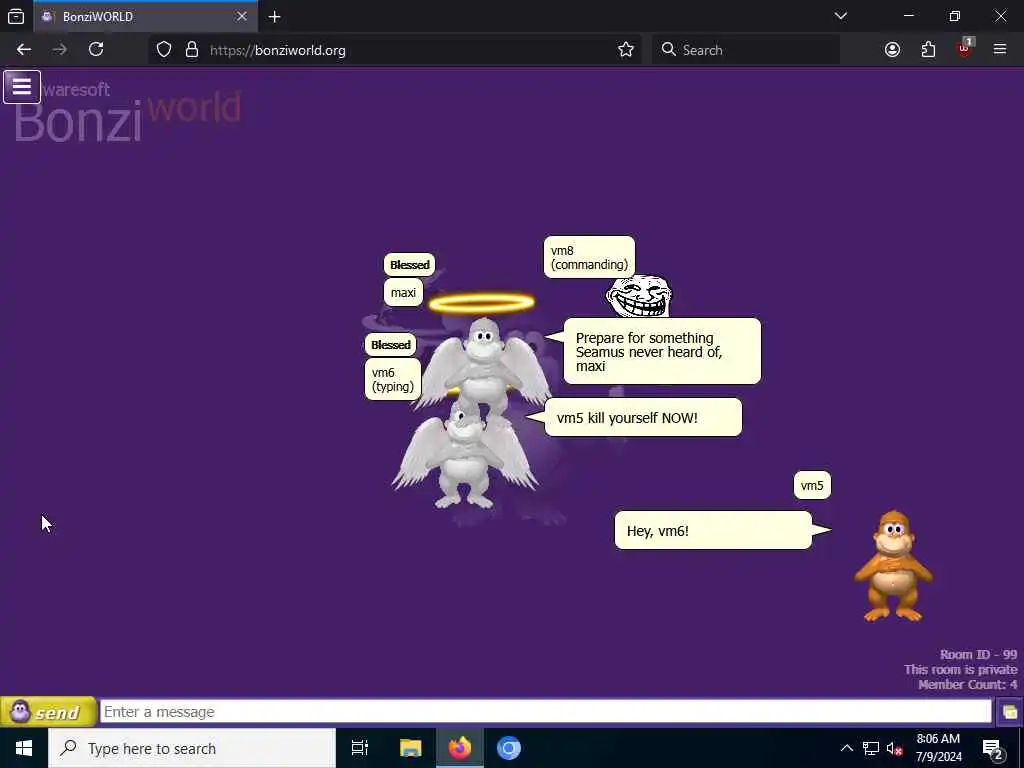Click the vm5 orange Bonzi character

coord(893,566)
